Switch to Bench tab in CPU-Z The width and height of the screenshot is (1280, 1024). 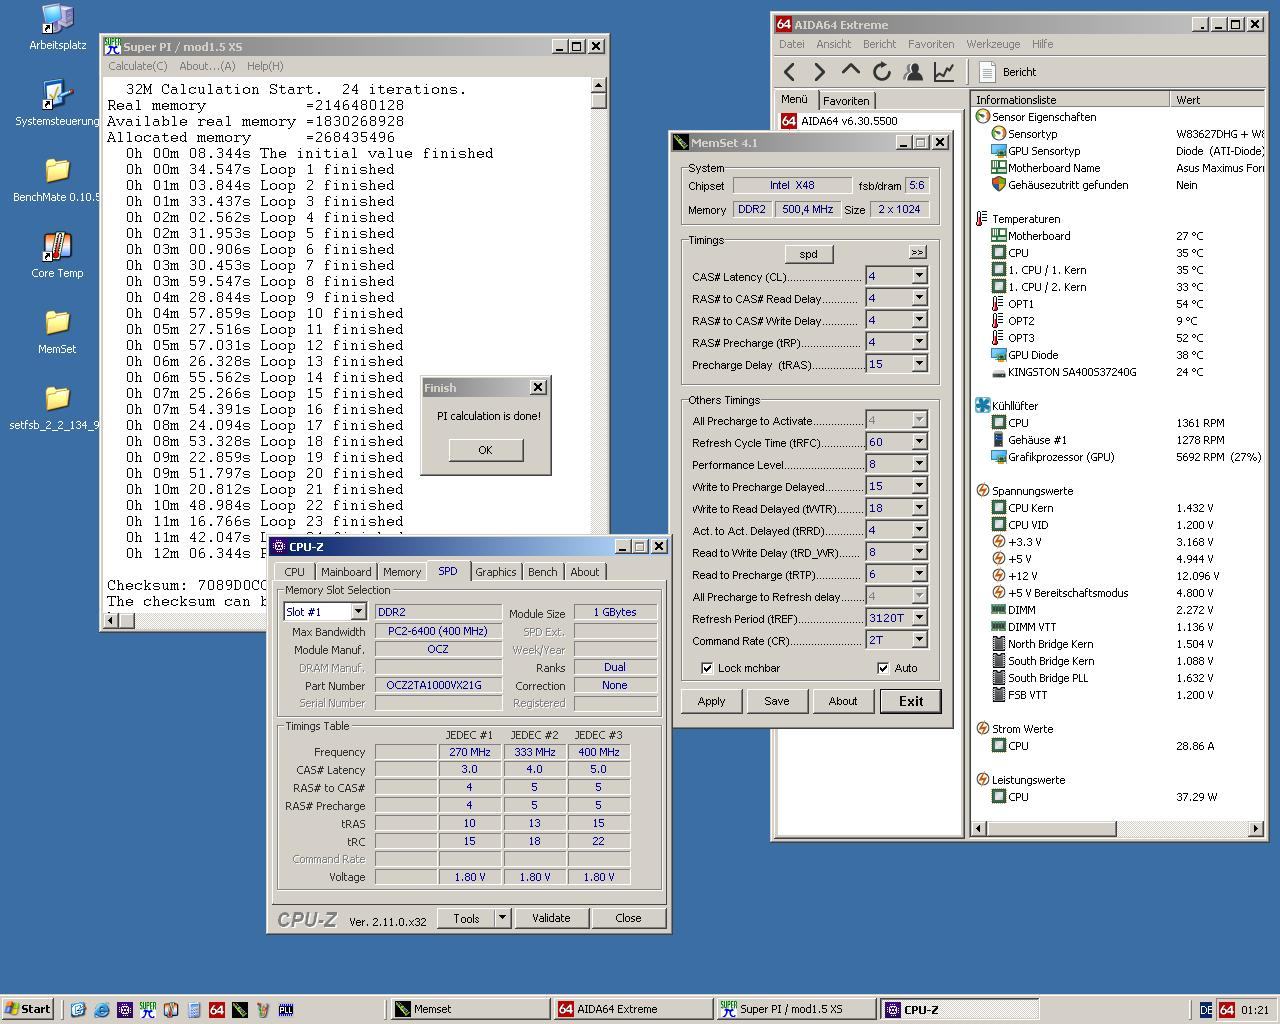pyautogui.click(x=543, y=572)
